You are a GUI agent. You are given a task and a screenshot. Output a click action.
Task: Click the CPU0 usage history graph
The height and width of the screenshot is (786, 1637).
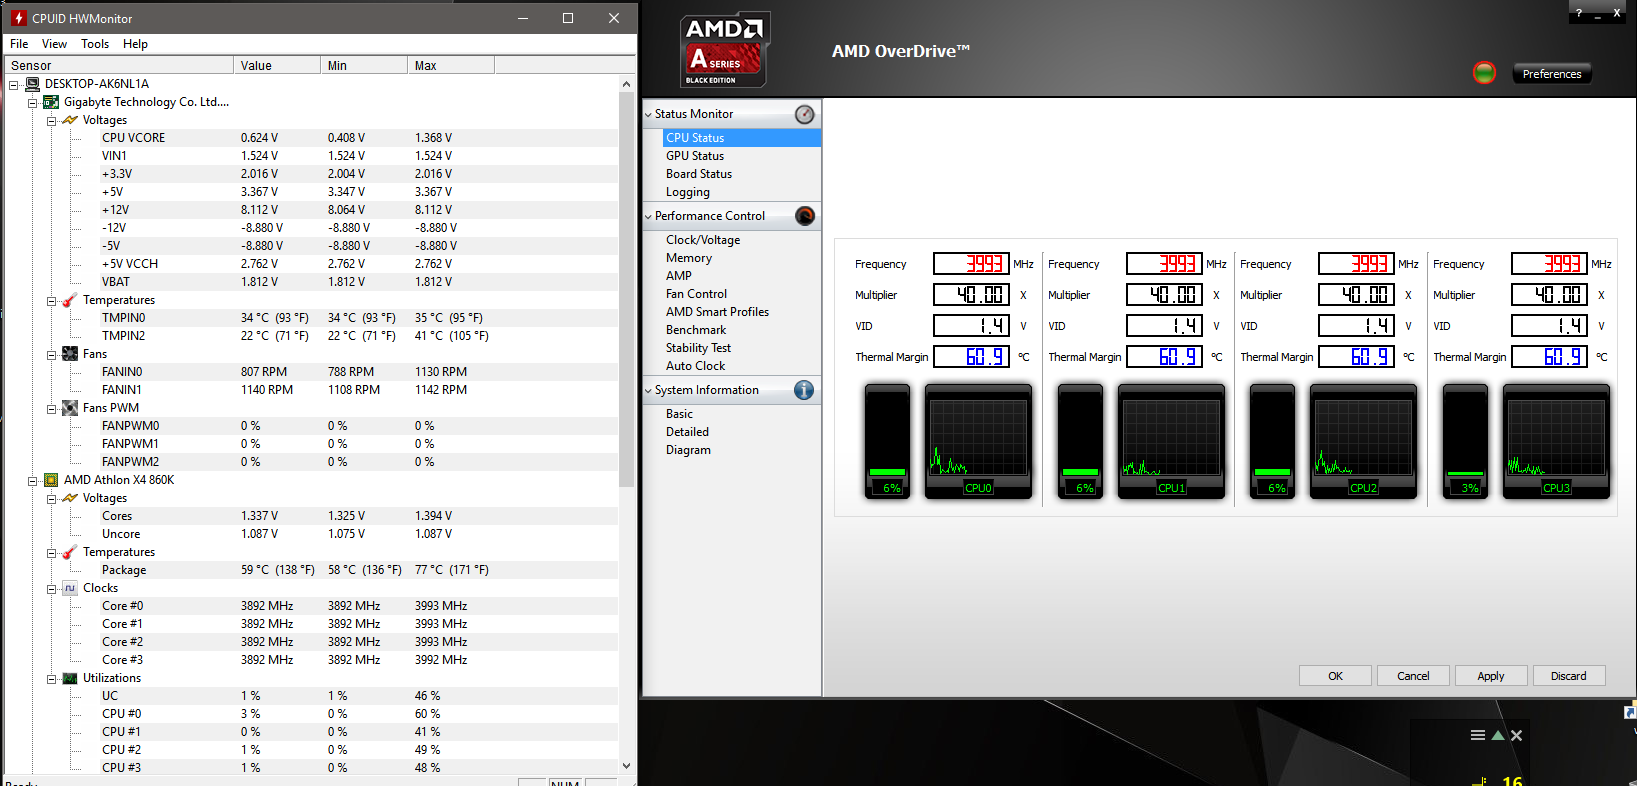(979, 441)
